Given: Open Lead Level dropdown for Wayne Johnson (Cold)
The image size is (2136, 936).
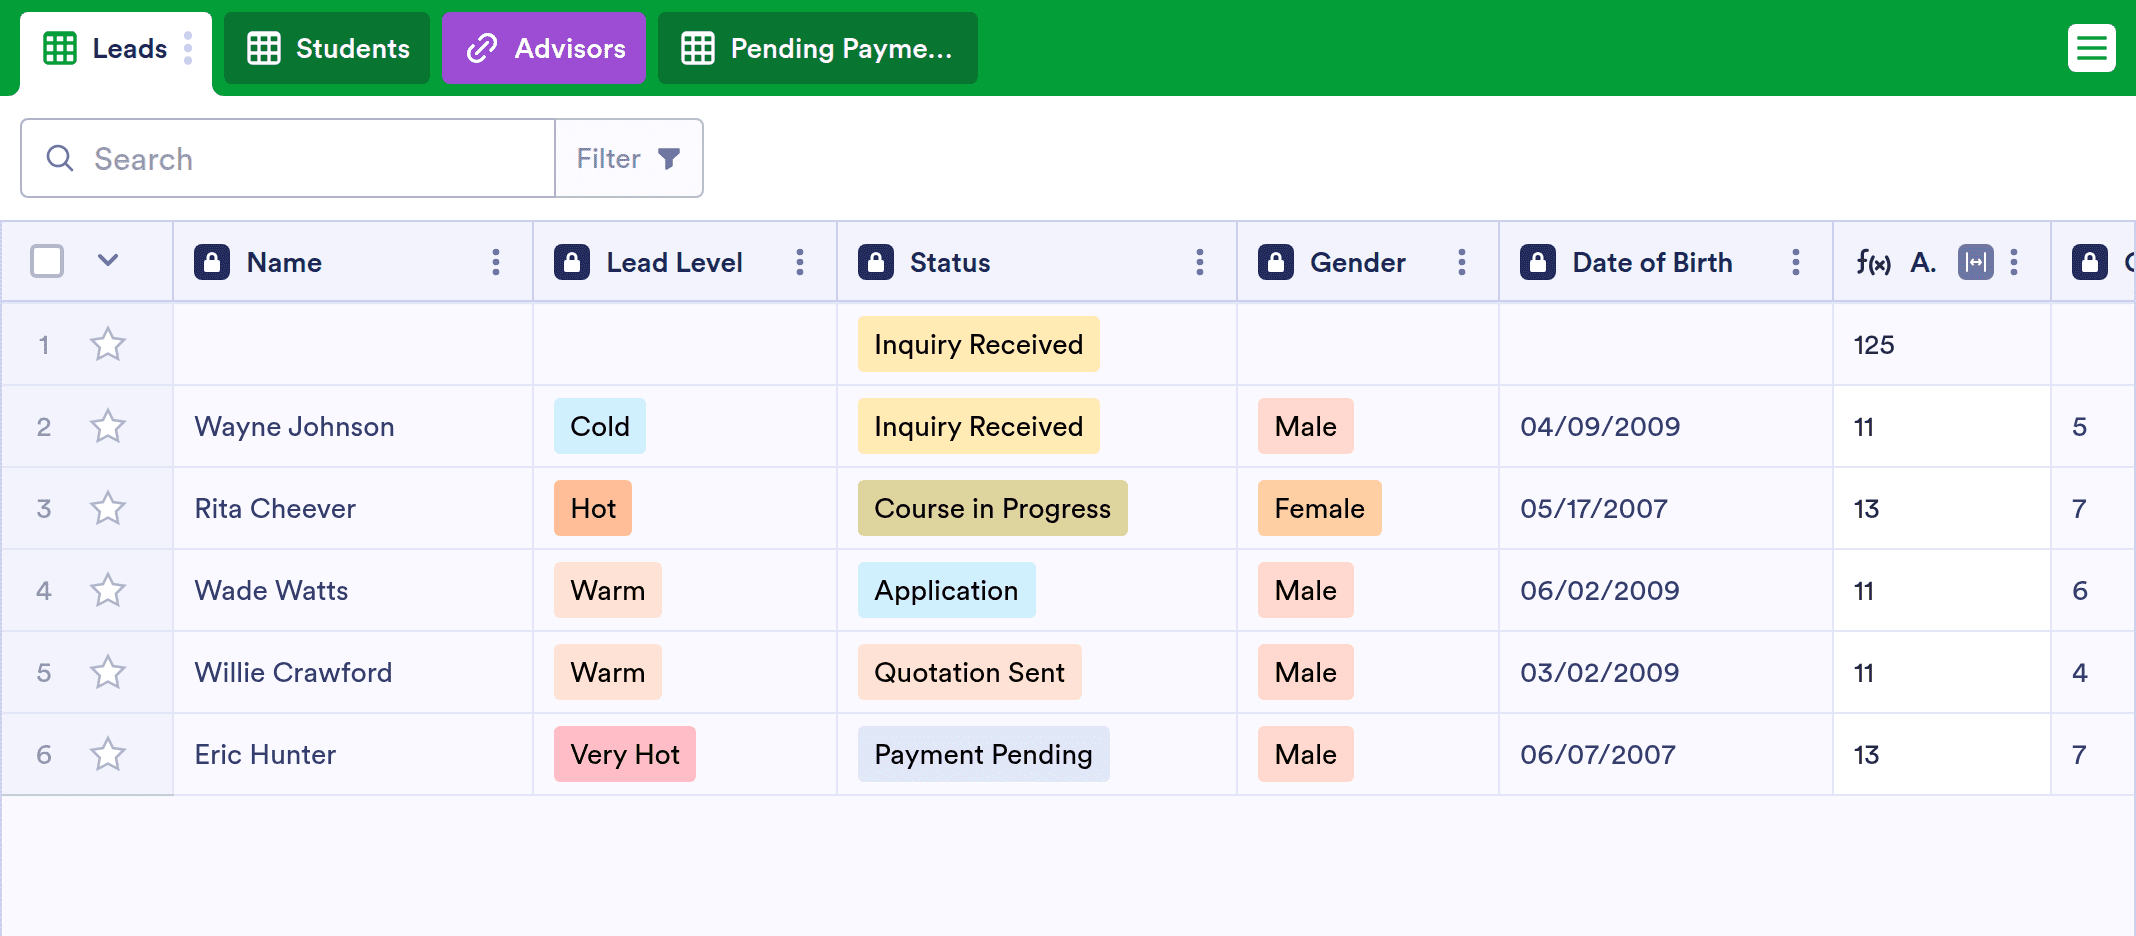Looking at the screenshot, I should pyautogui.click(x=600, y=426).
